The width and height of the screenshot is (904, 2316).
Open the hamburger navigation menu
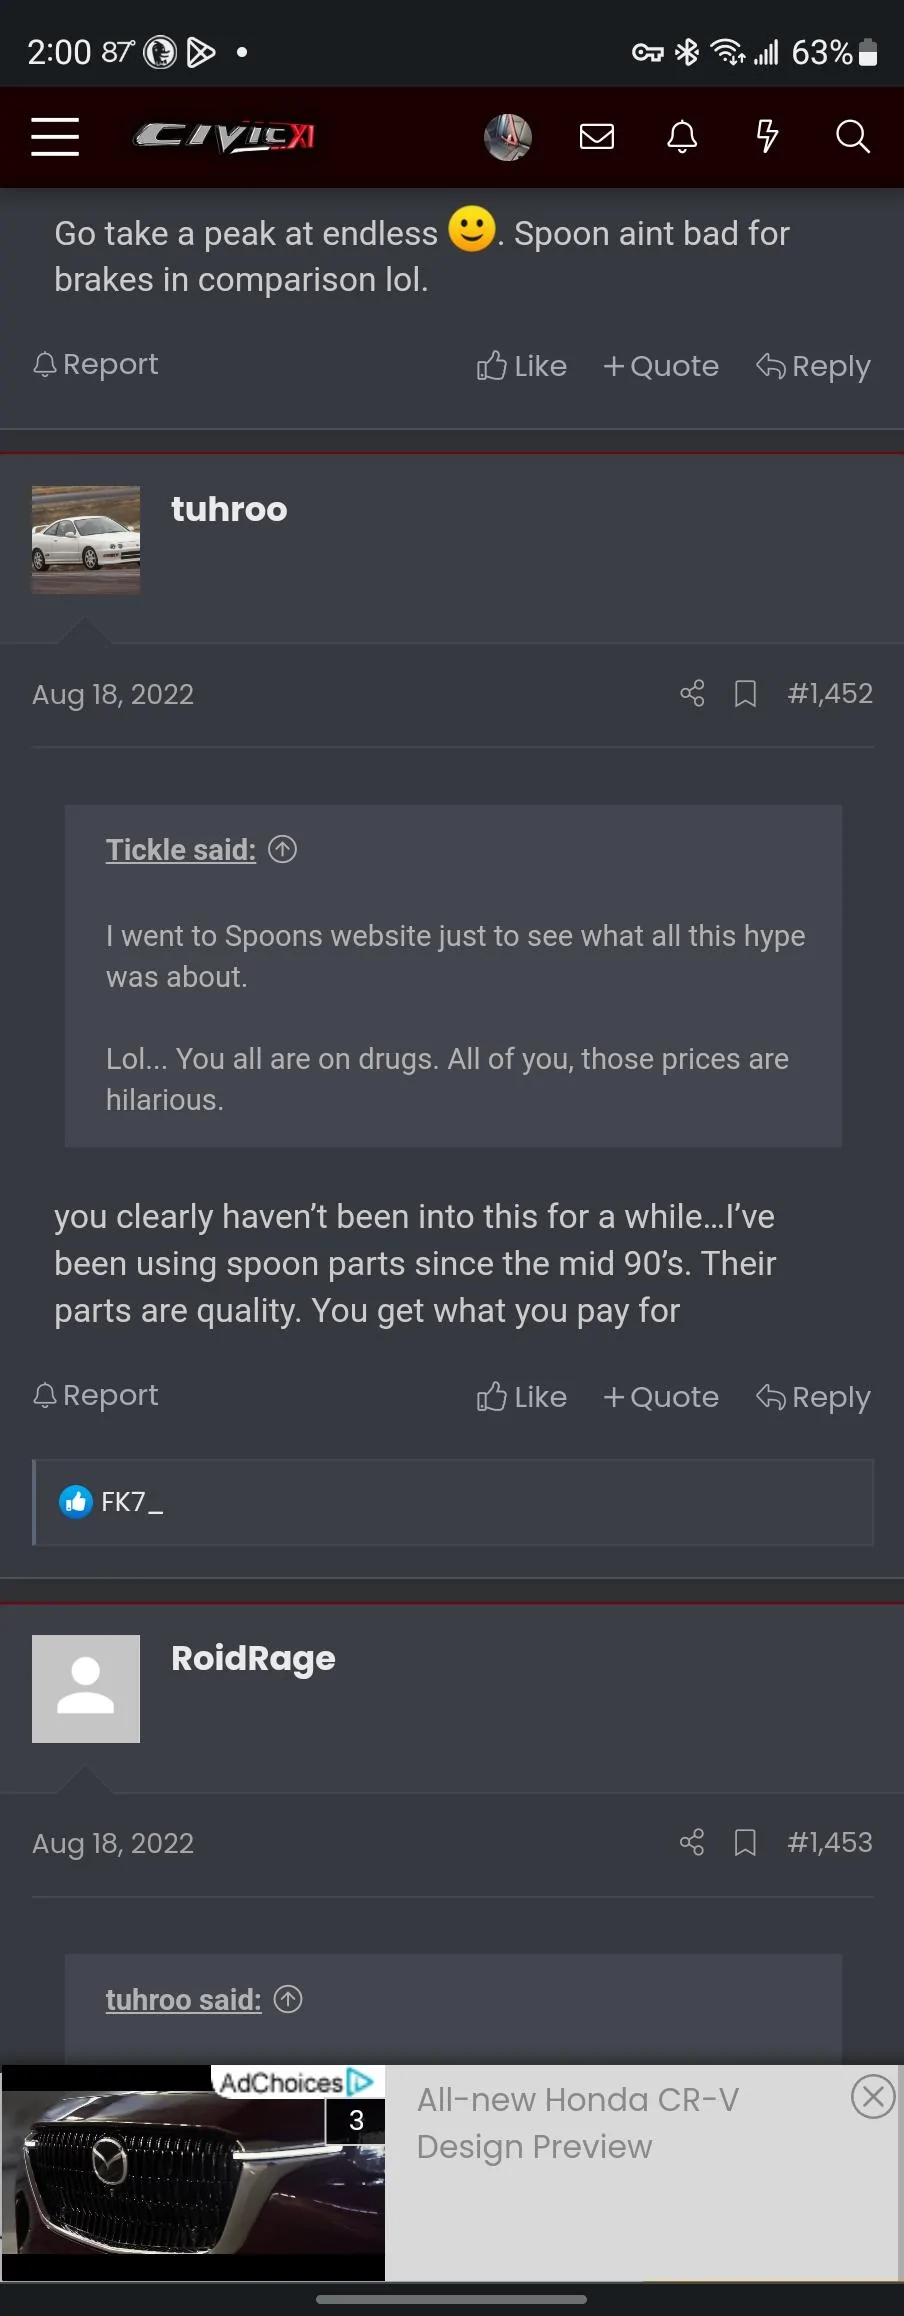click(x=54, y=137)
